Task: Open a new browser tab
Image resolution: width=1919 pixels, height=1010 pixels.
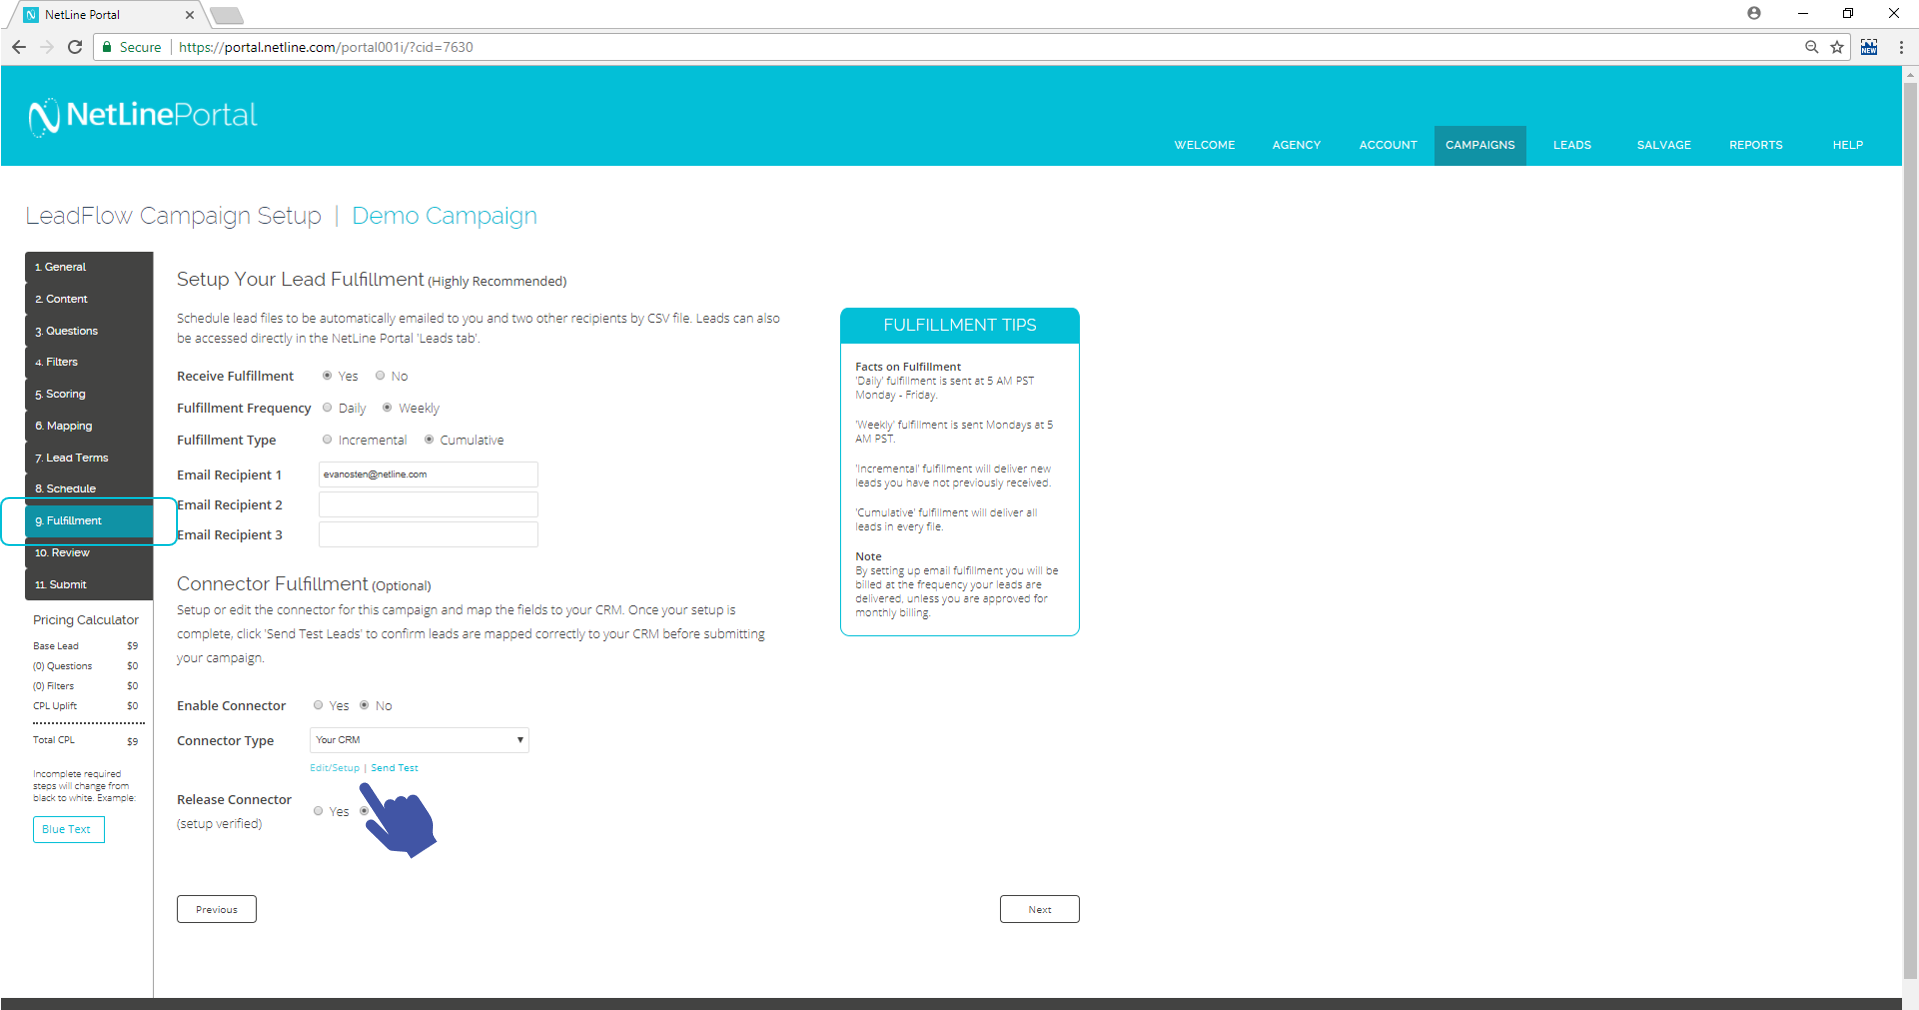Action: (227, 15)
